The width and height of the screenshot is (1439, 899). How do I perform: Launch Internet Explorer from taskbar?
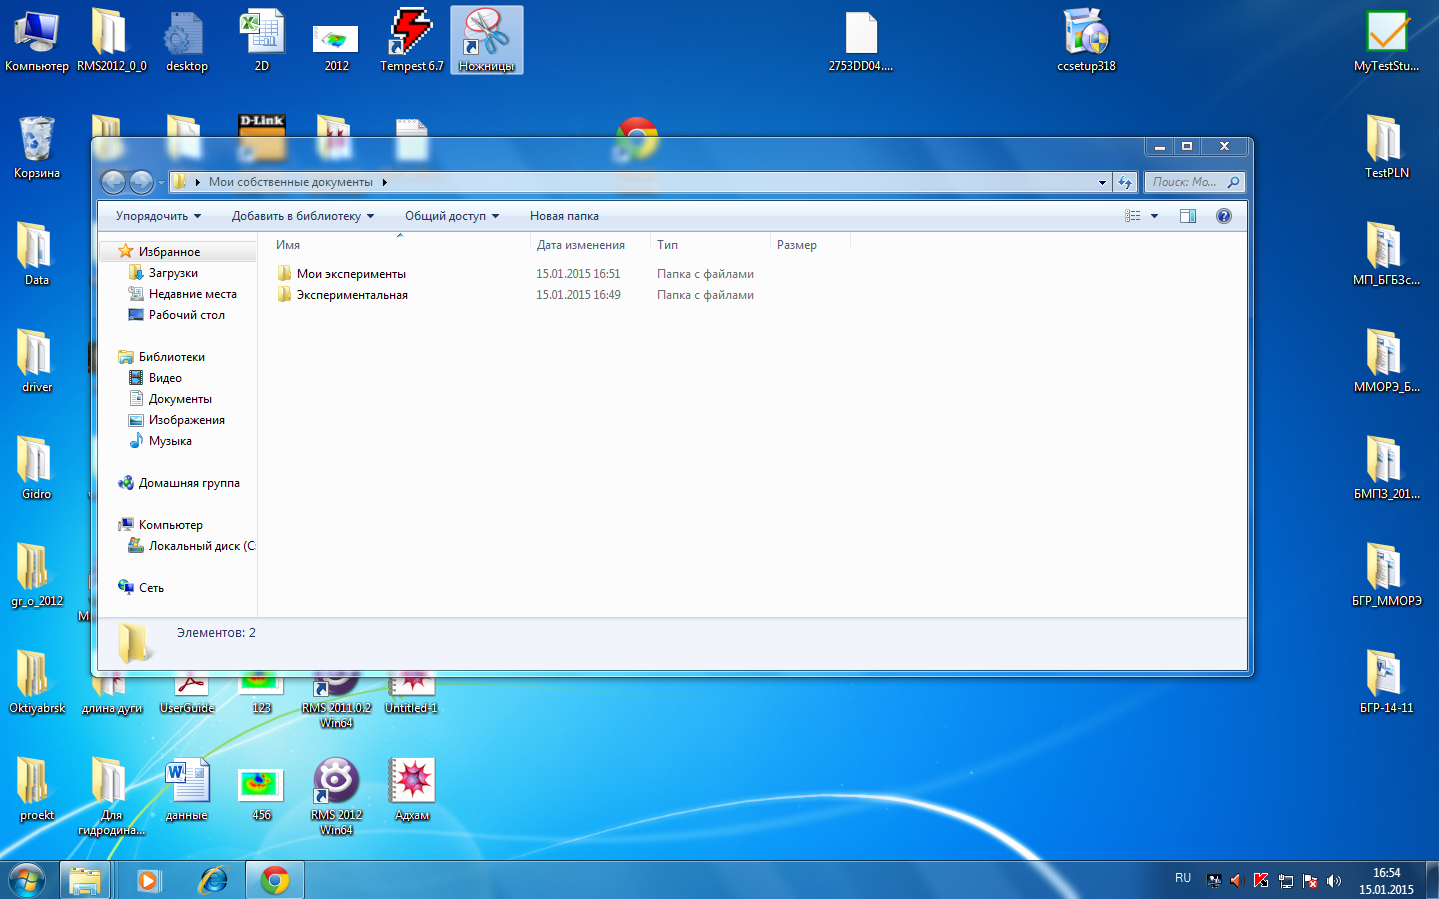pyautogui.click(x=213, y=880)
